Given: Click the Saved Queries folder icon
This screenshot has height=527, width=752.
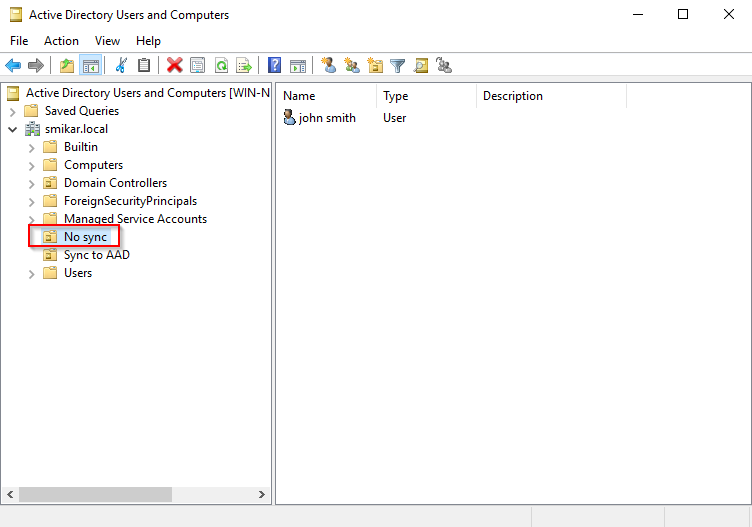Looking at the screenshot, I should [x=31, y=111].
